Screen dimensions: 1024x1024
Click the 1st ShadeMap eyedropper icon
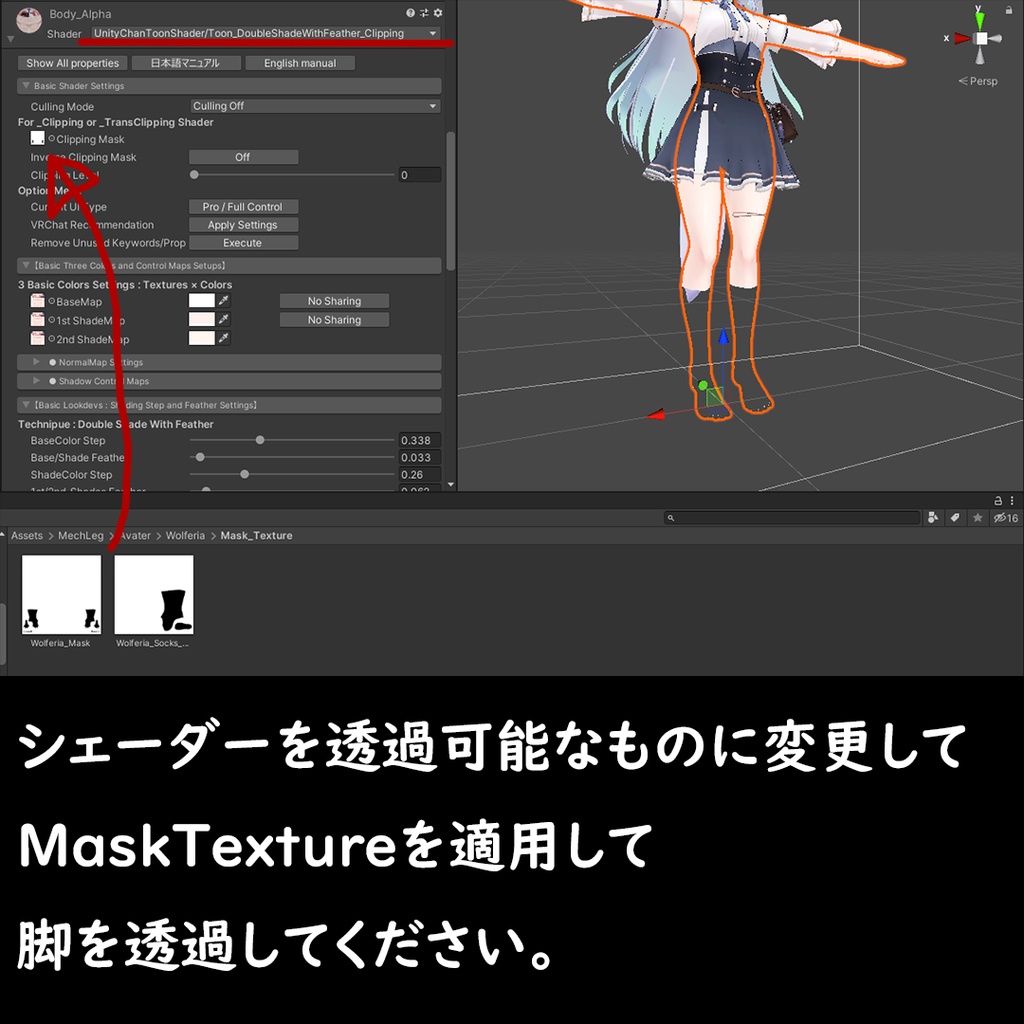[224, 319]
